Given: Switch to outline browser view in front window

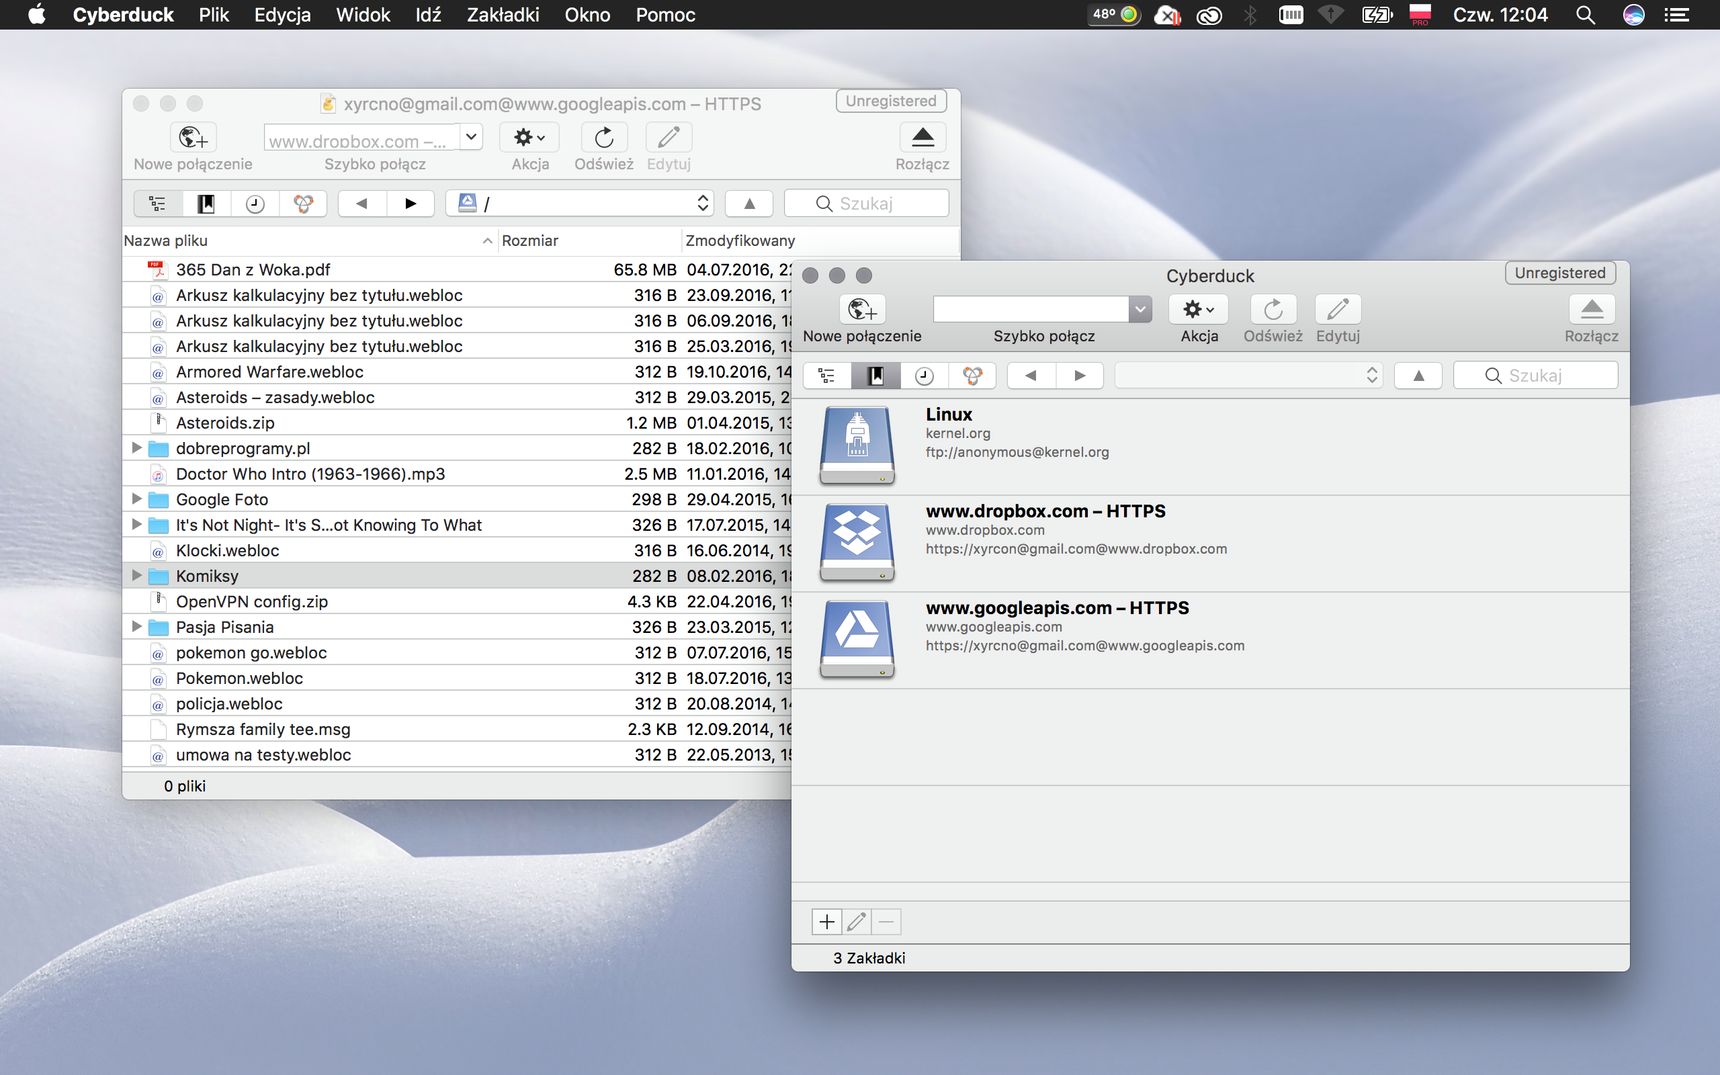Looking at the screenshot, I should coord(827,375).
